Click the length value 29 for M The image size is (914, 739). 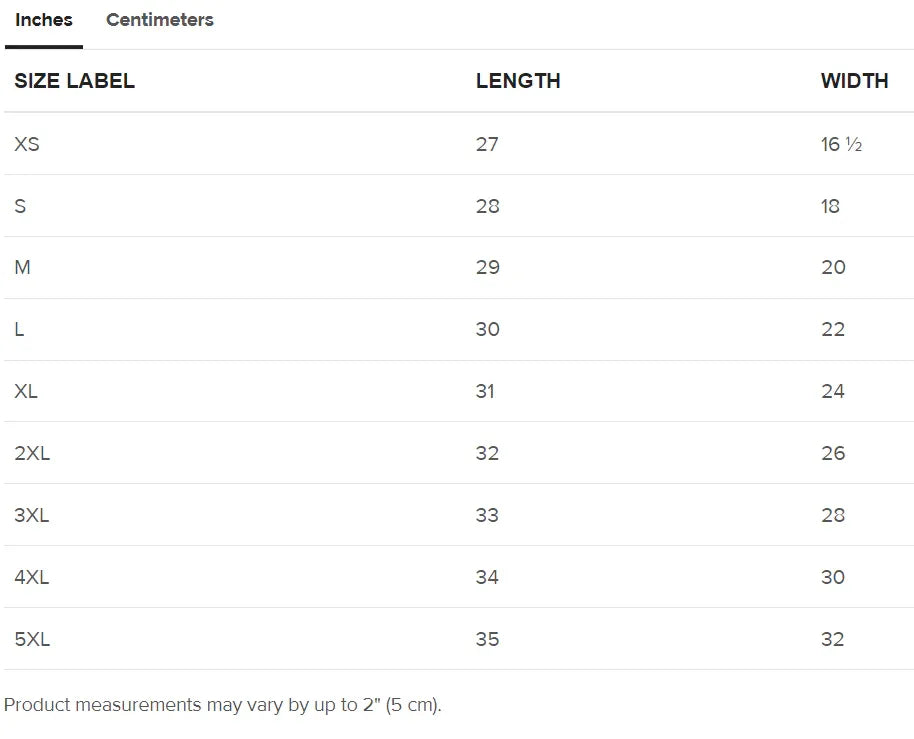[x=488, y=268]
